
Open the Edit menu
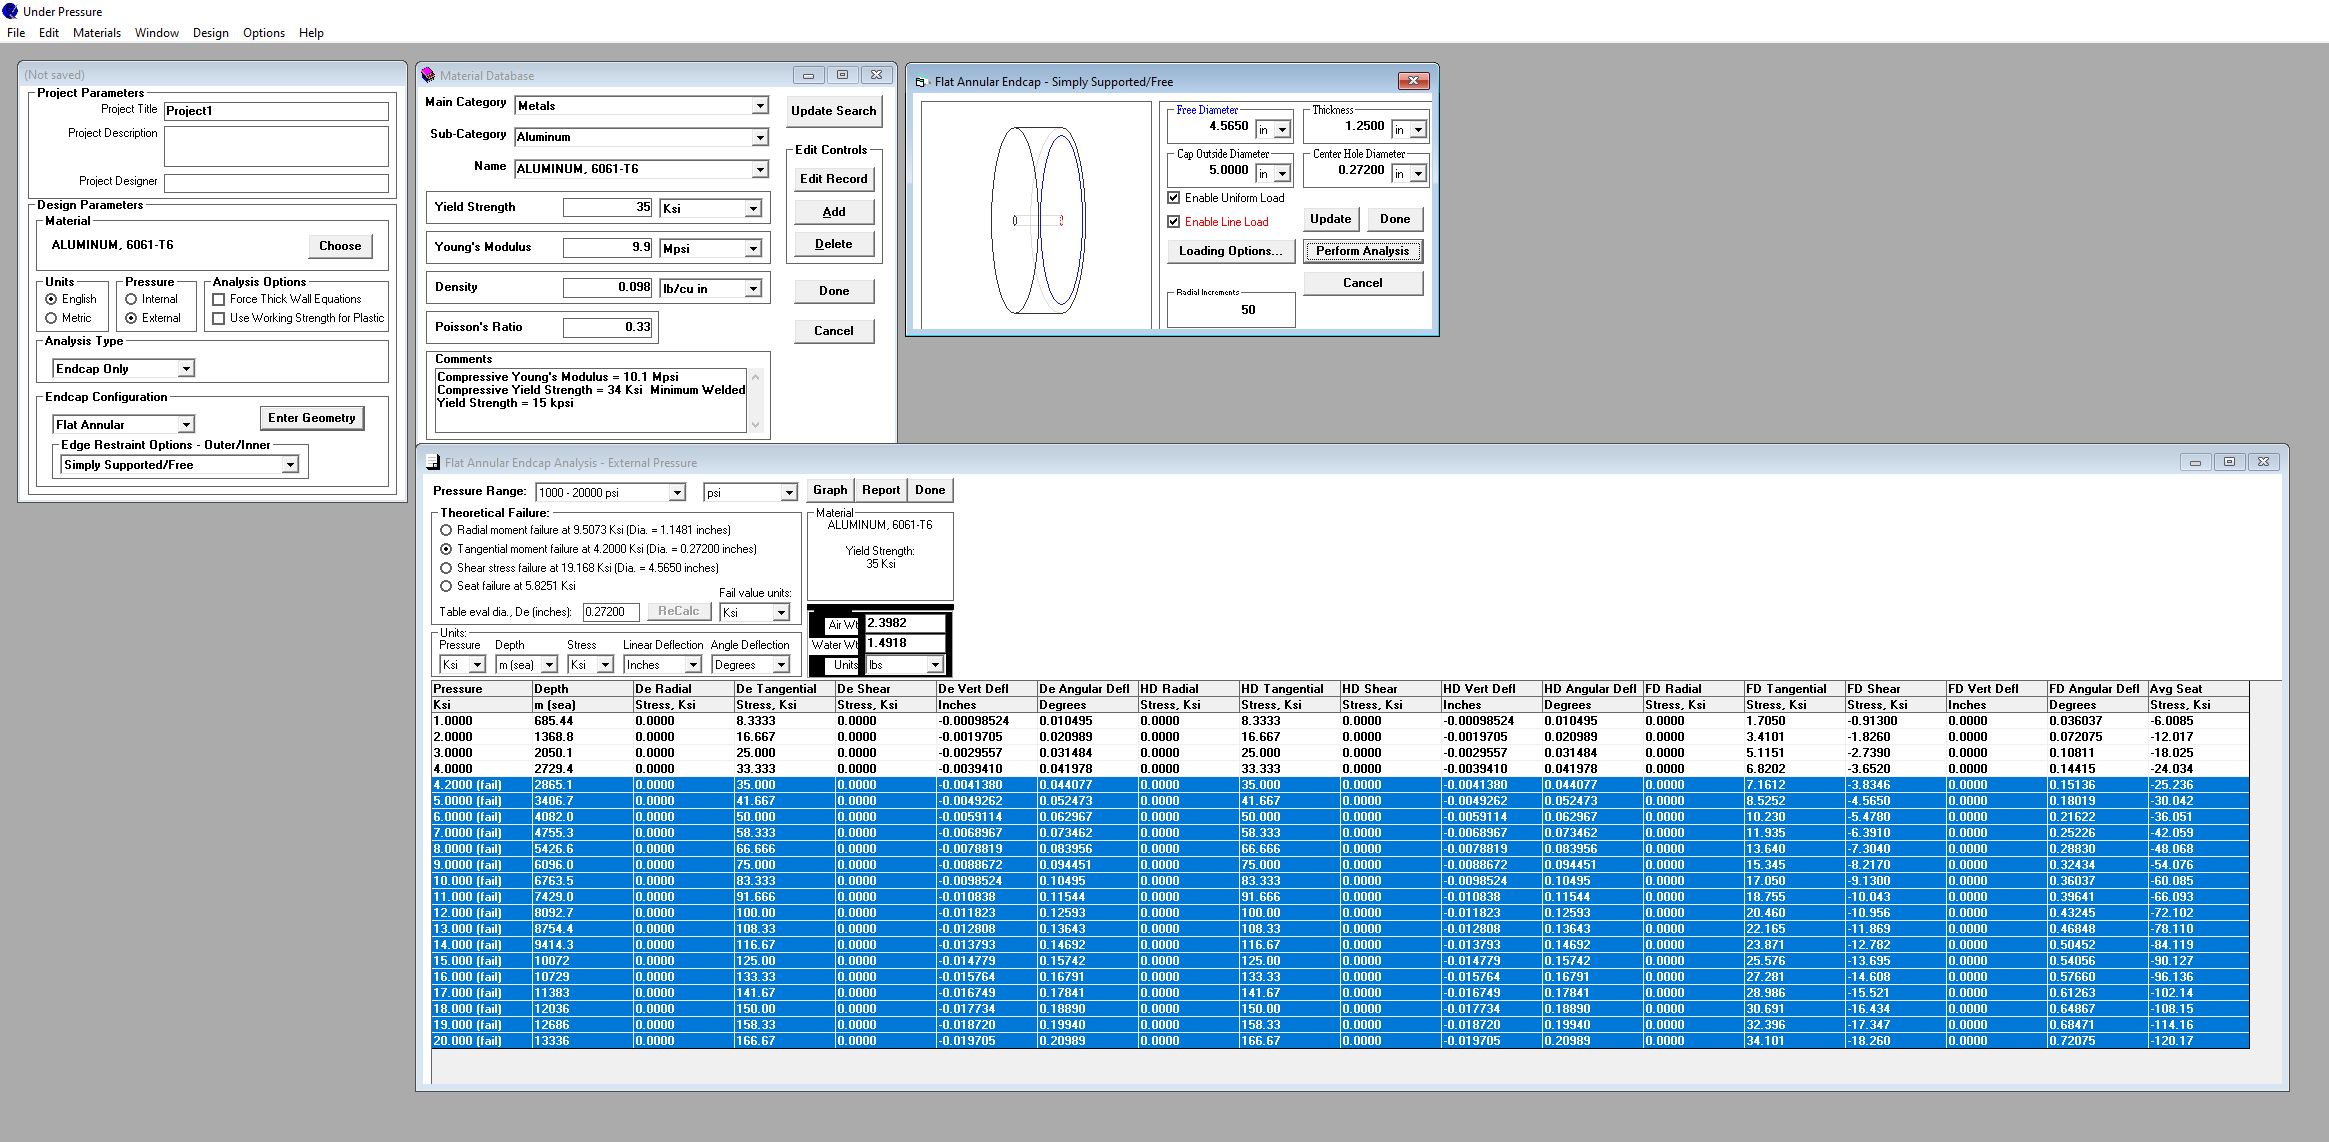[49, 33]
